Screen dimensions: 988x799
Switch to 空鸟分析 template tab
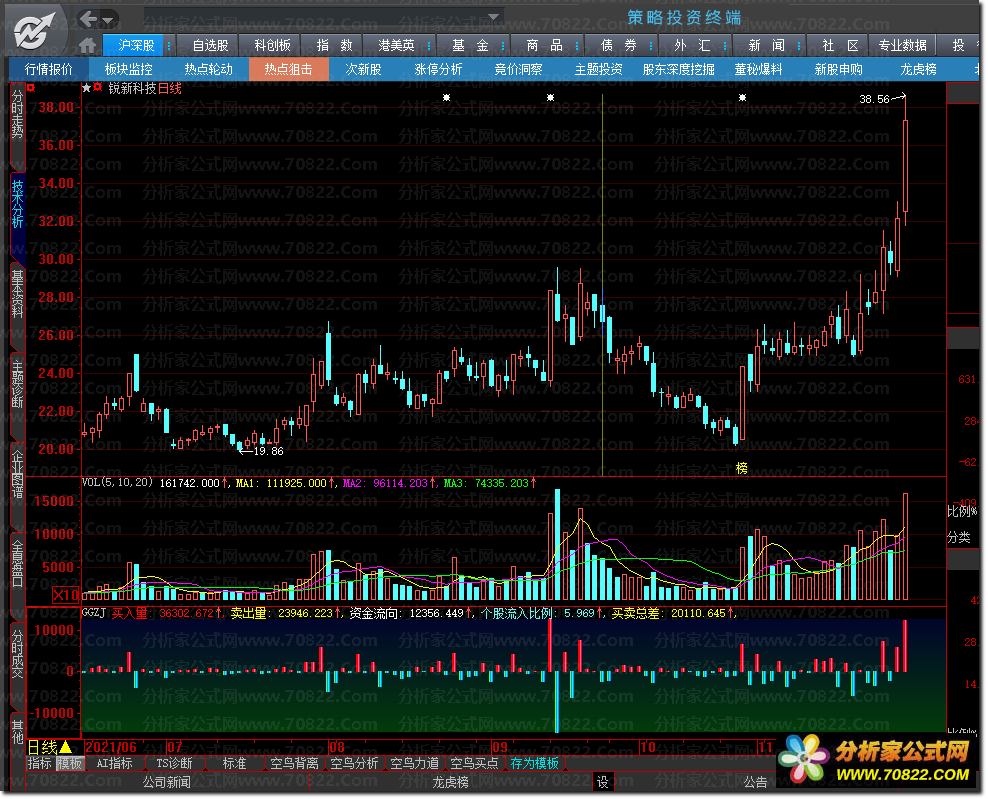point(354,763)
